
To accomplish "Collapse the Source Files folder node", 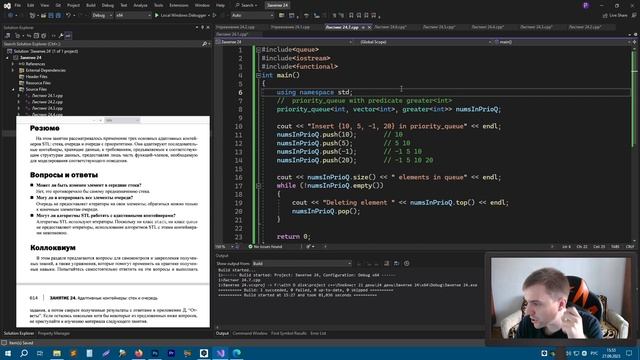I will coord(13,89).
